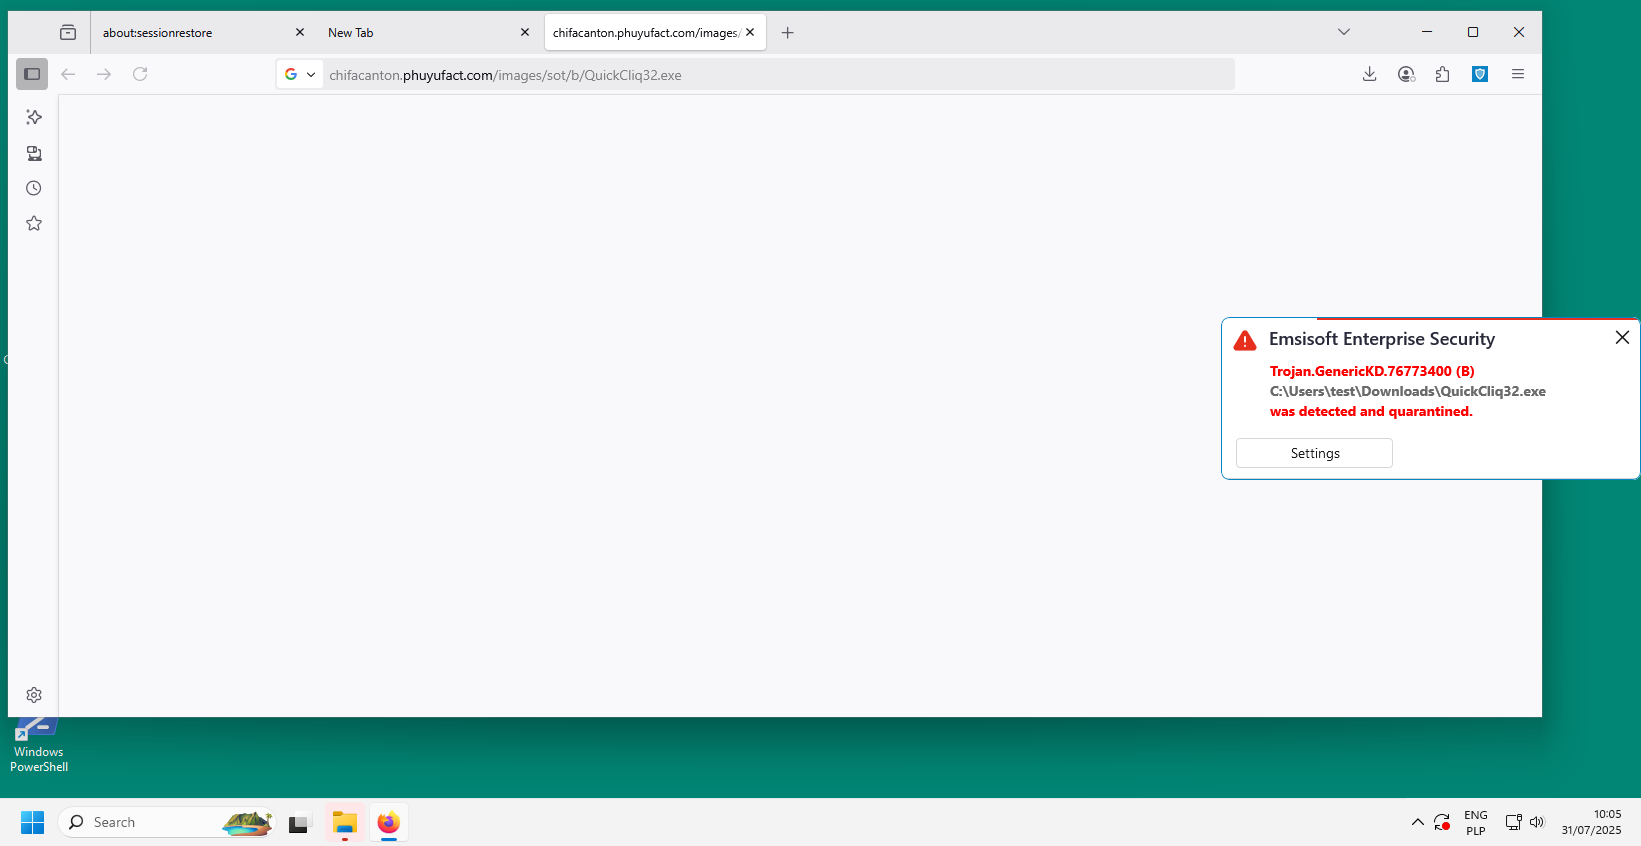Open the Extensions puzzle icon
Screen dimensions: 1641x846
coord(1442,74)
